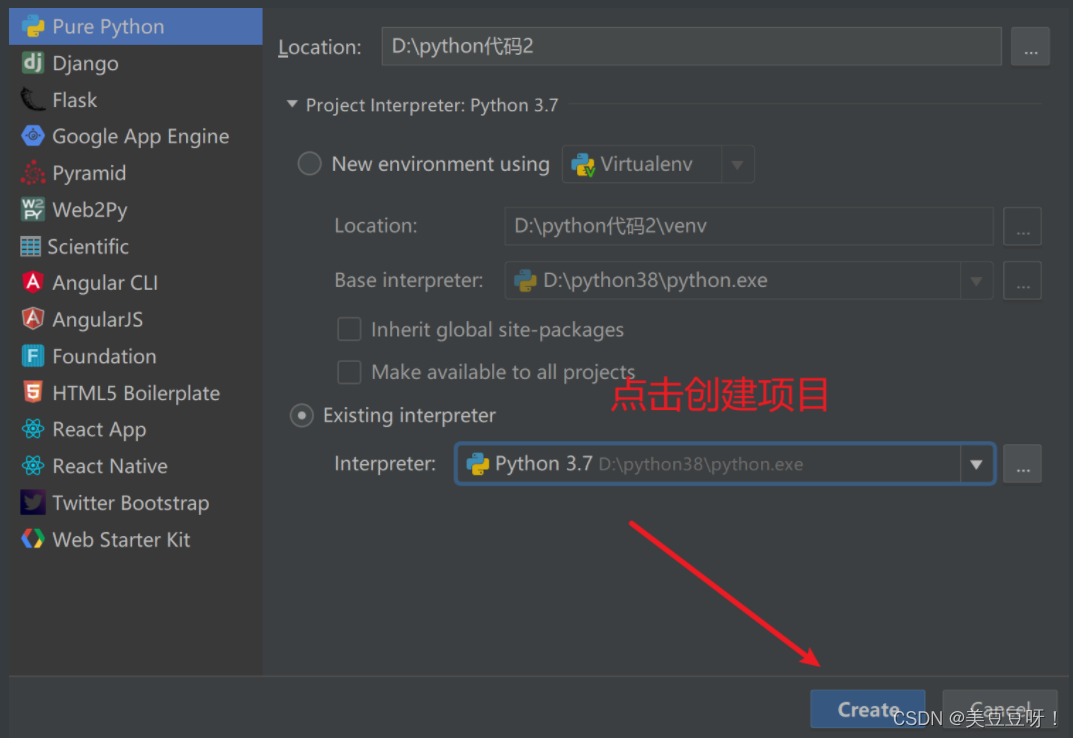Click the Google App Engine icon
Image resolution: width=1073 pixels, height=738 pixels.
tap(33, 136)
